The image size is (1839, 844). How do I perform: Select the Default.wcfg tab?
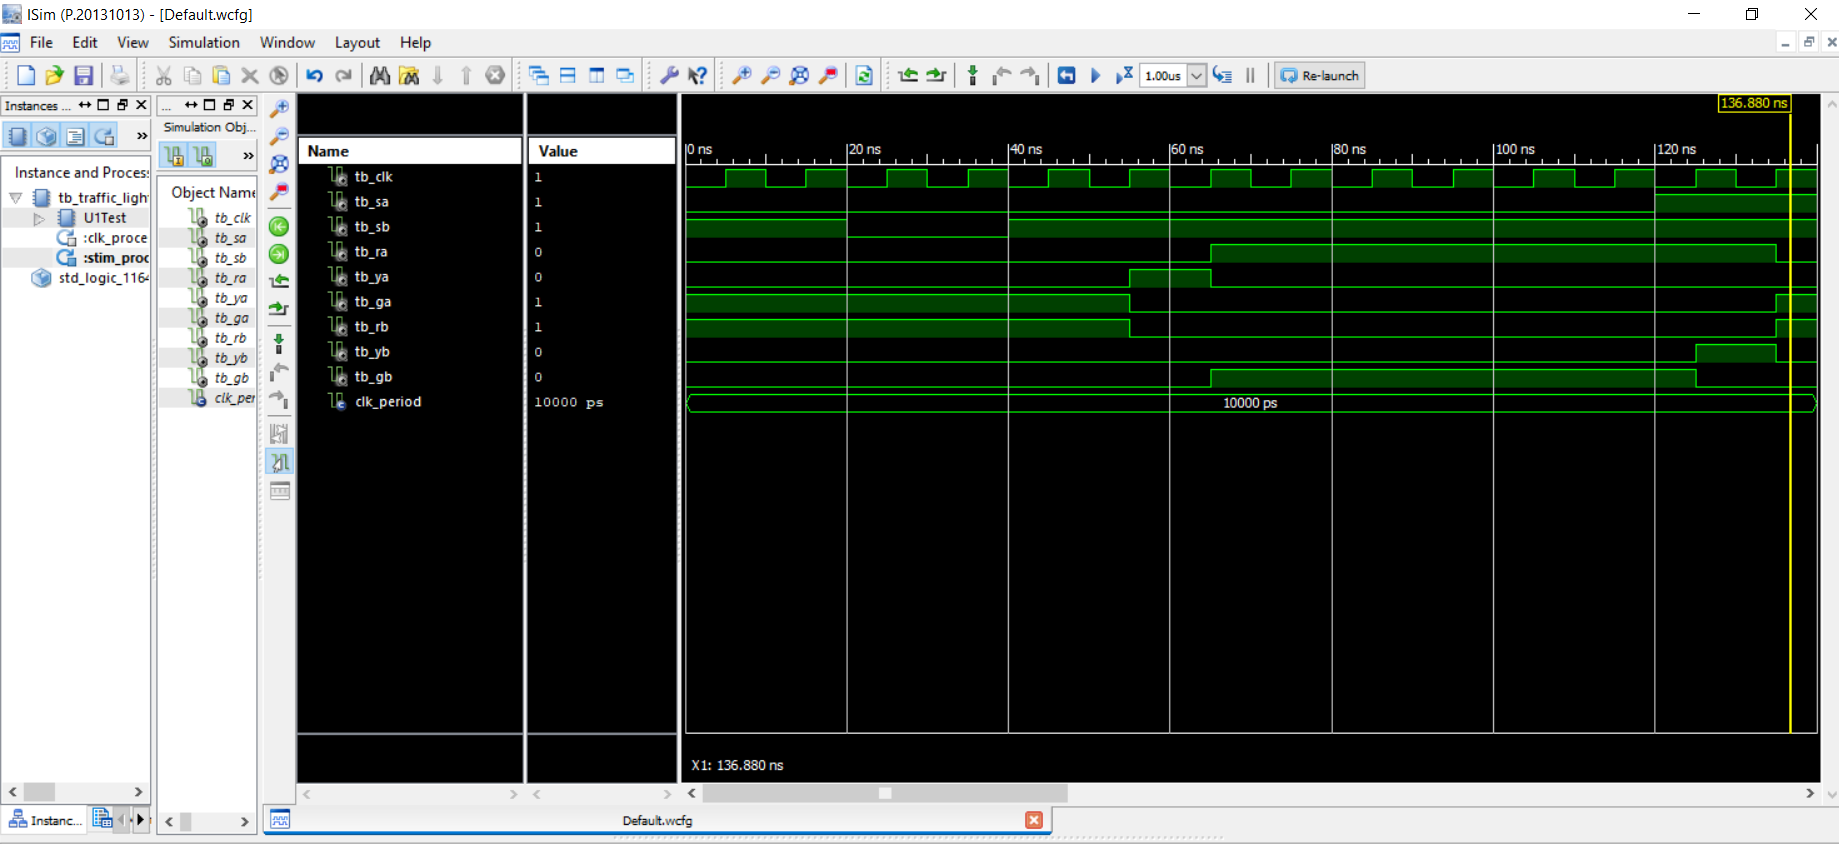[657, 820]
